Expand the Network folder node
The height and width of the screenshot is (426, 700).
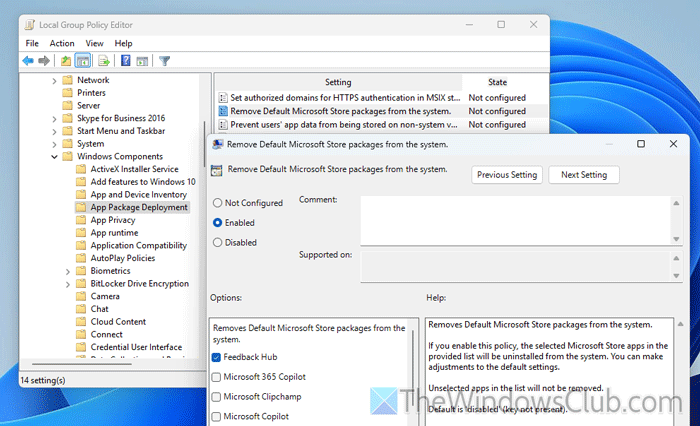coord(54,80)
